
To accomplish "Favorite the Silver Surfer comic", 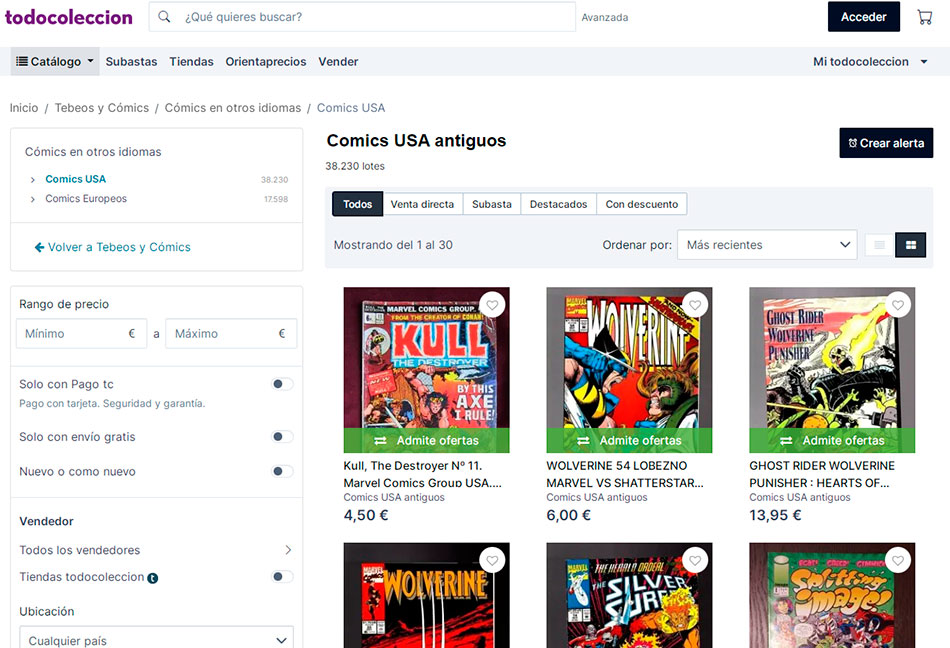I will pos(696,561).
